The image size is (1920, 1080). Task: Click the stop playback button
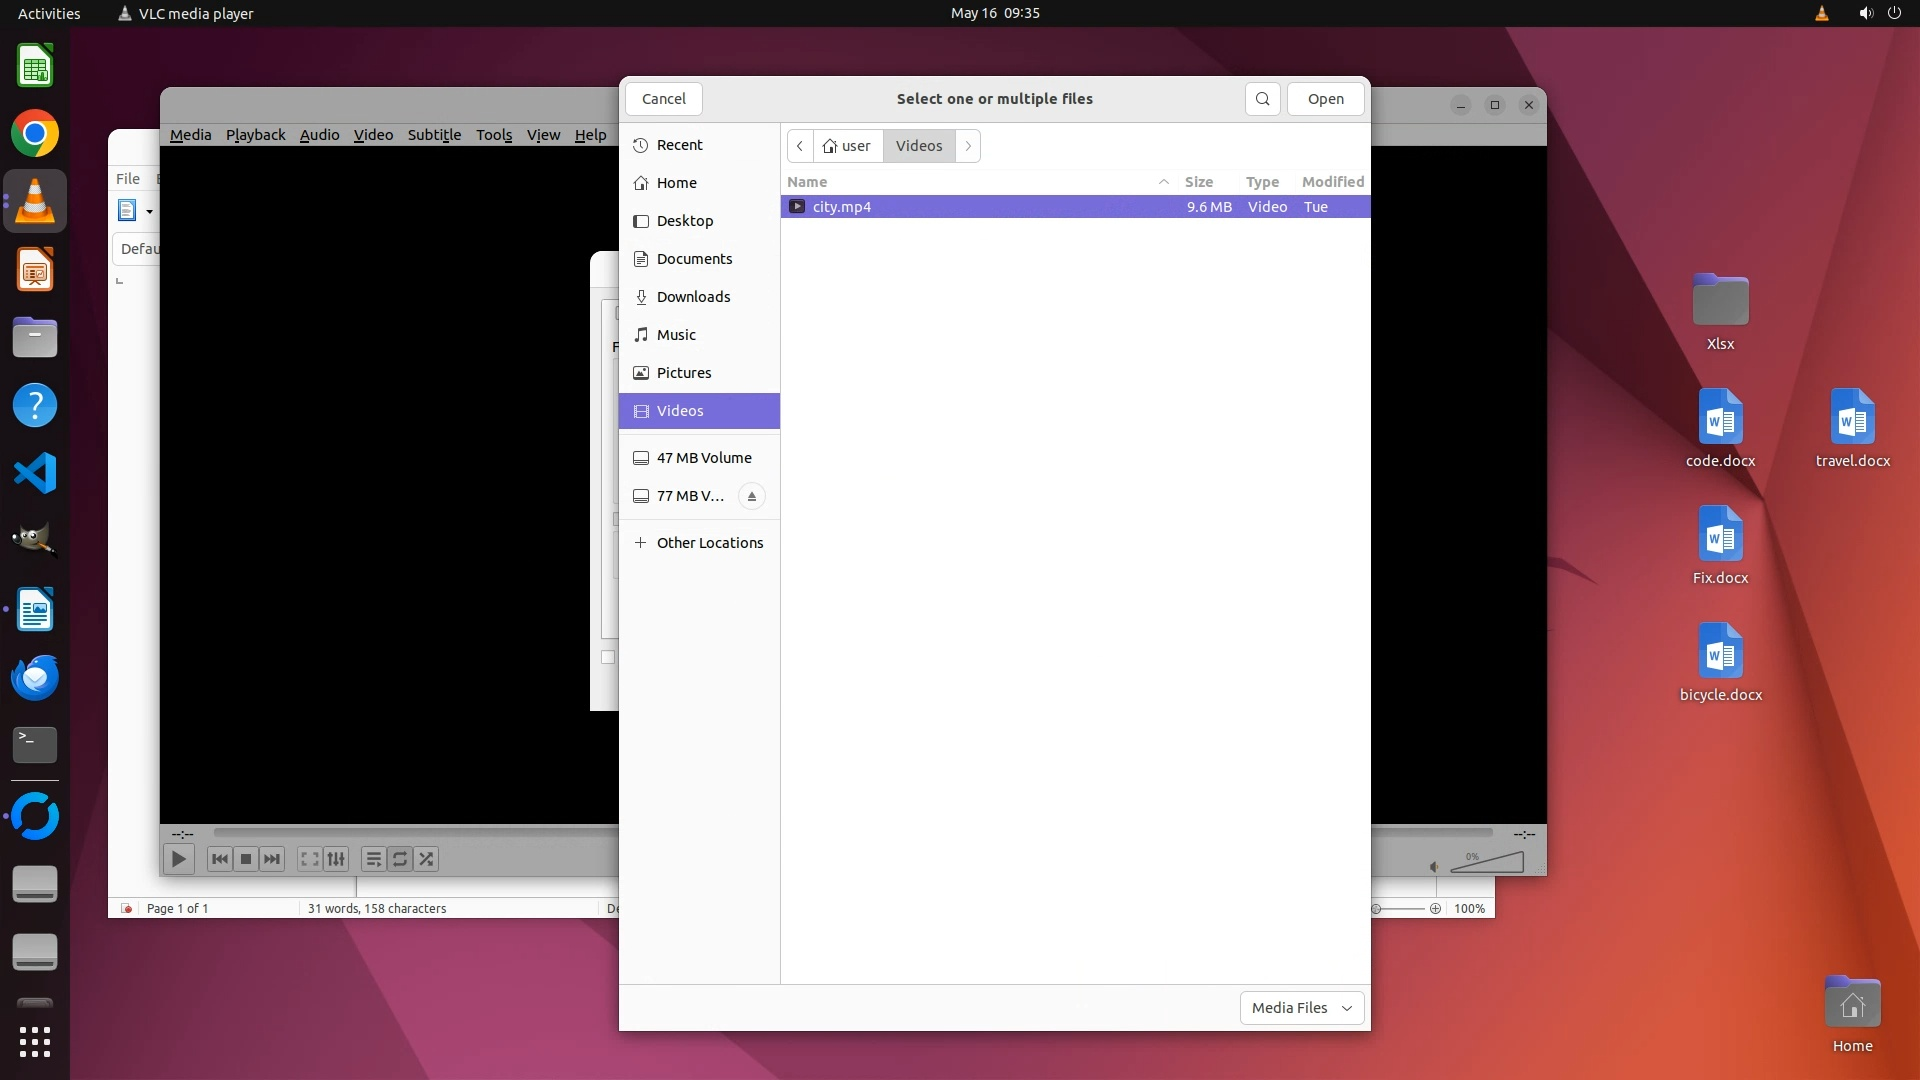click(x=246, y=859)
